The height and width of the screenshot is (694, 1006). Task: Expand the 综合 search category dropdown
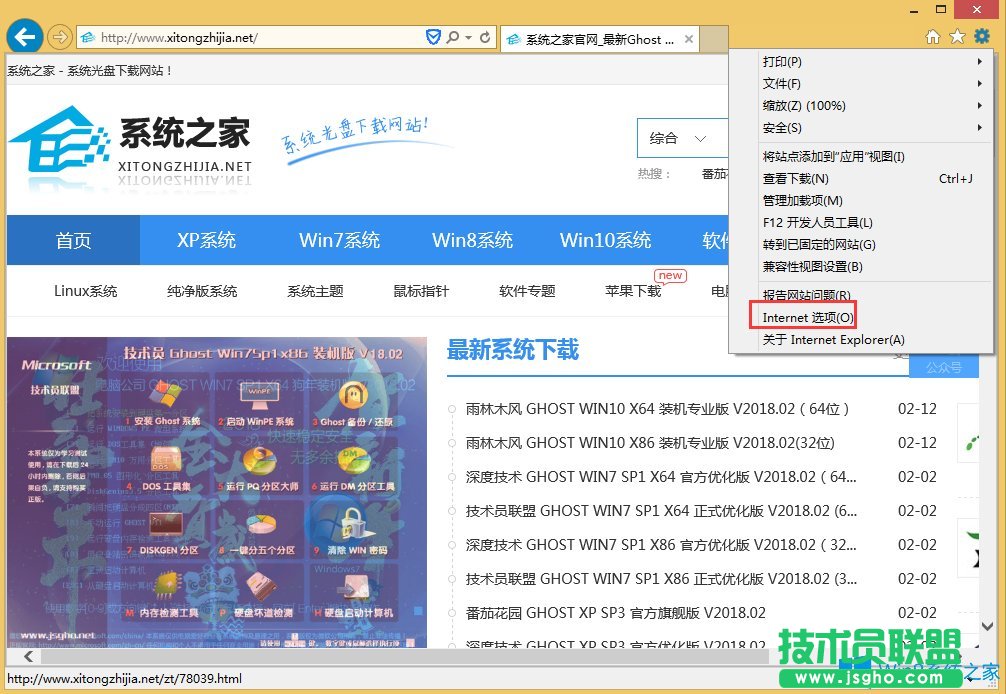coord(683,138)
